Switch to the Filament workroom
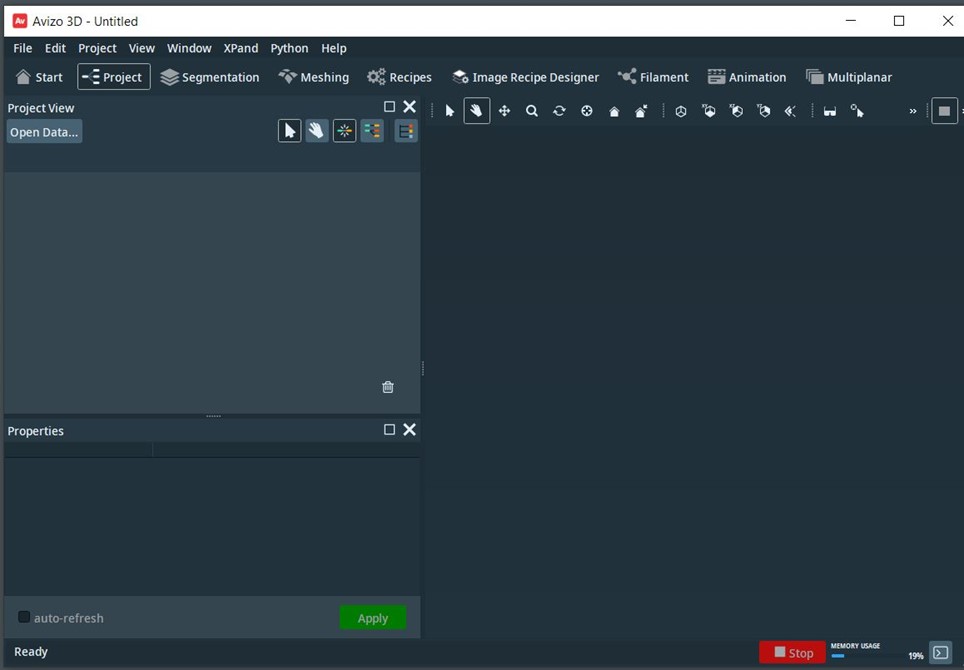964x670 pixels. coord(654,77)
